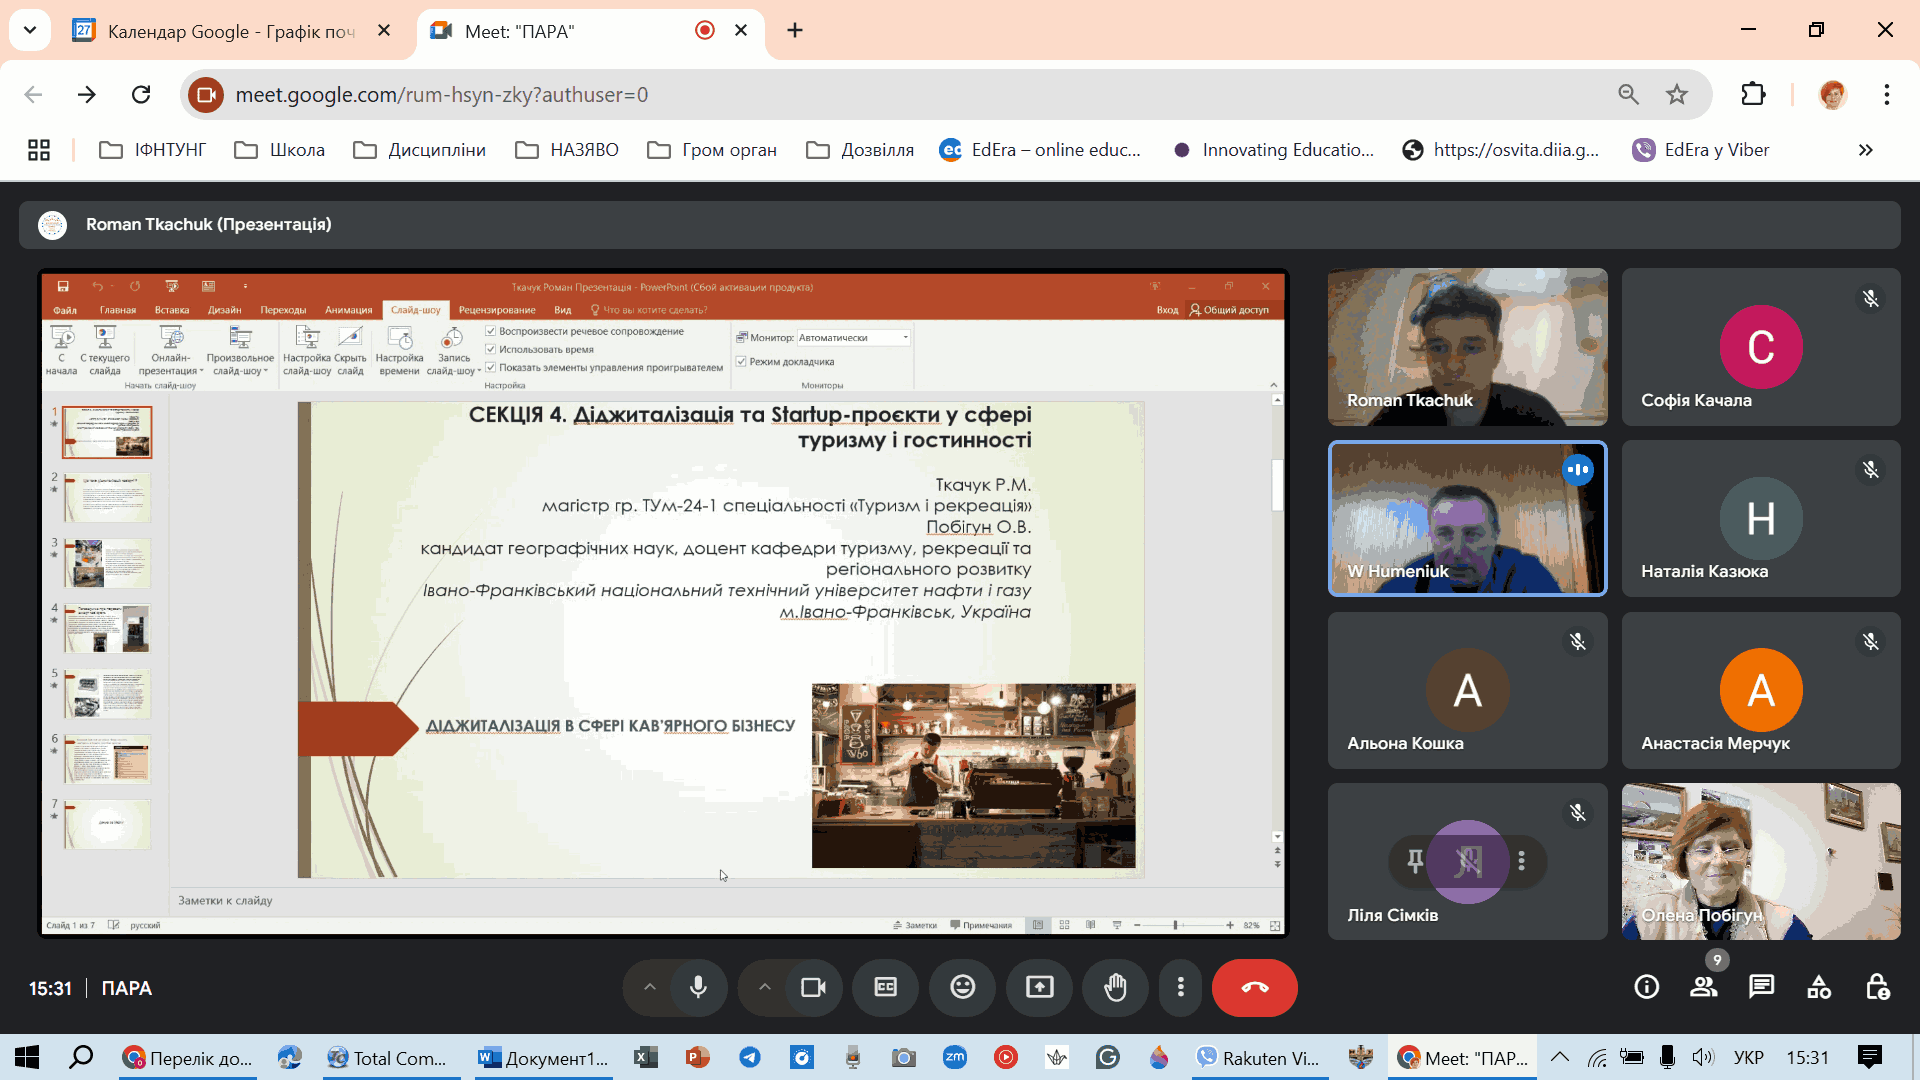The image size is (1920, 1080).
Task: Open the chat panel icon
Action: 1761,988
